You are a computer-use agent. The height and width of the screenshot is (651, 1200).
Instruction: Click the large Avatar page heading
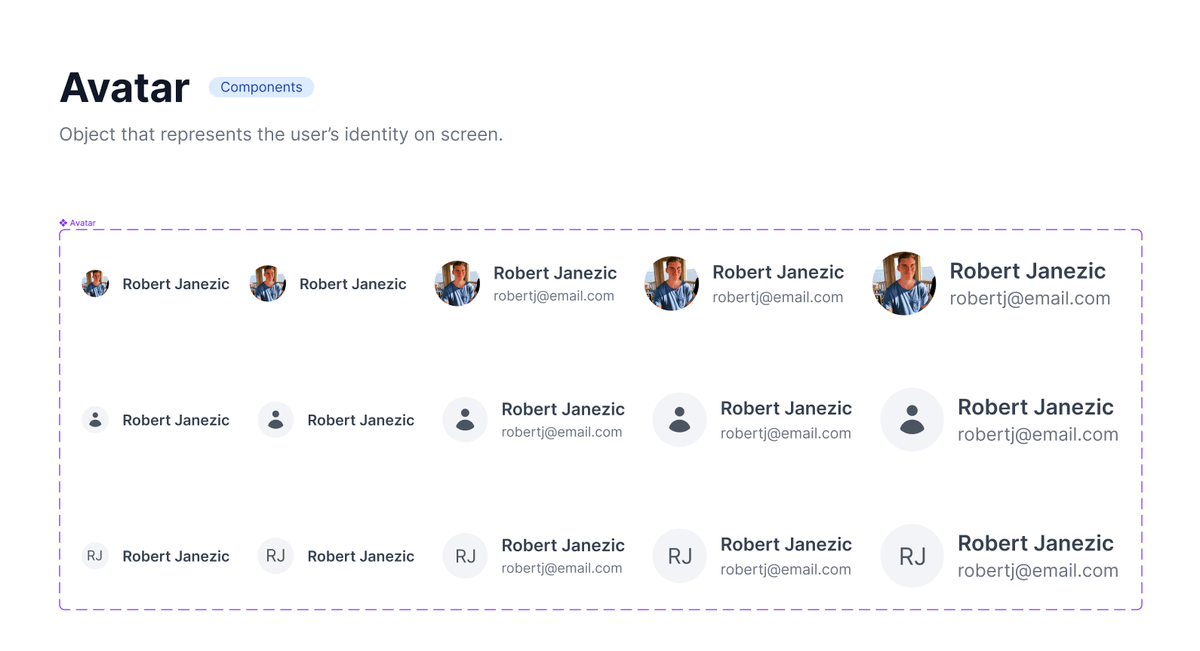pos(125,88)
